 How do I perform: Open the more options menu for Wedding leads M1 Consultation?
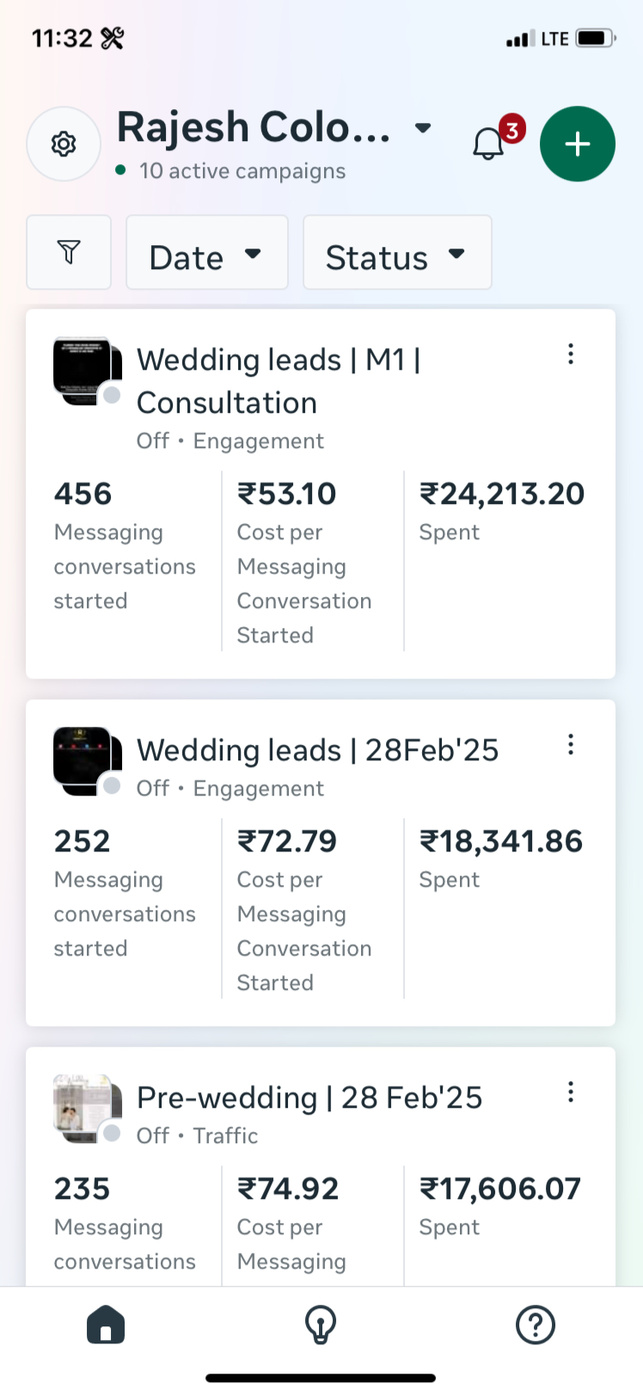(x=570, y=354)
